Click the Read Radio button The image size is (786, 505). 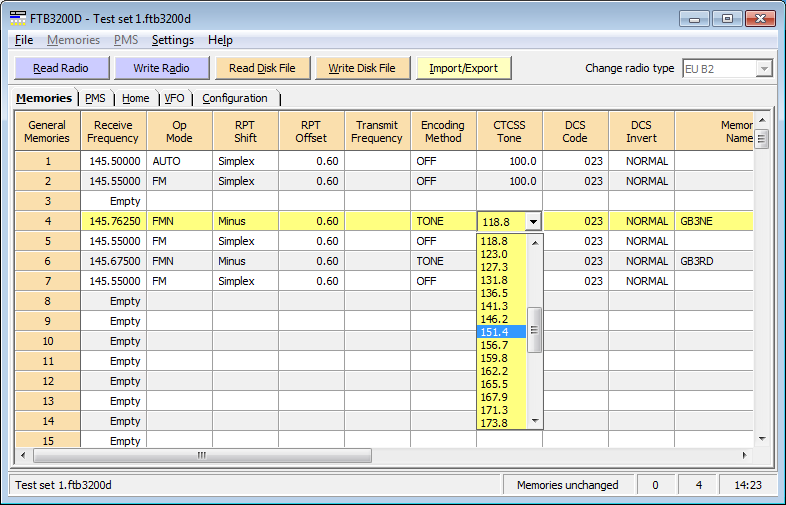(x=60, y=68)
